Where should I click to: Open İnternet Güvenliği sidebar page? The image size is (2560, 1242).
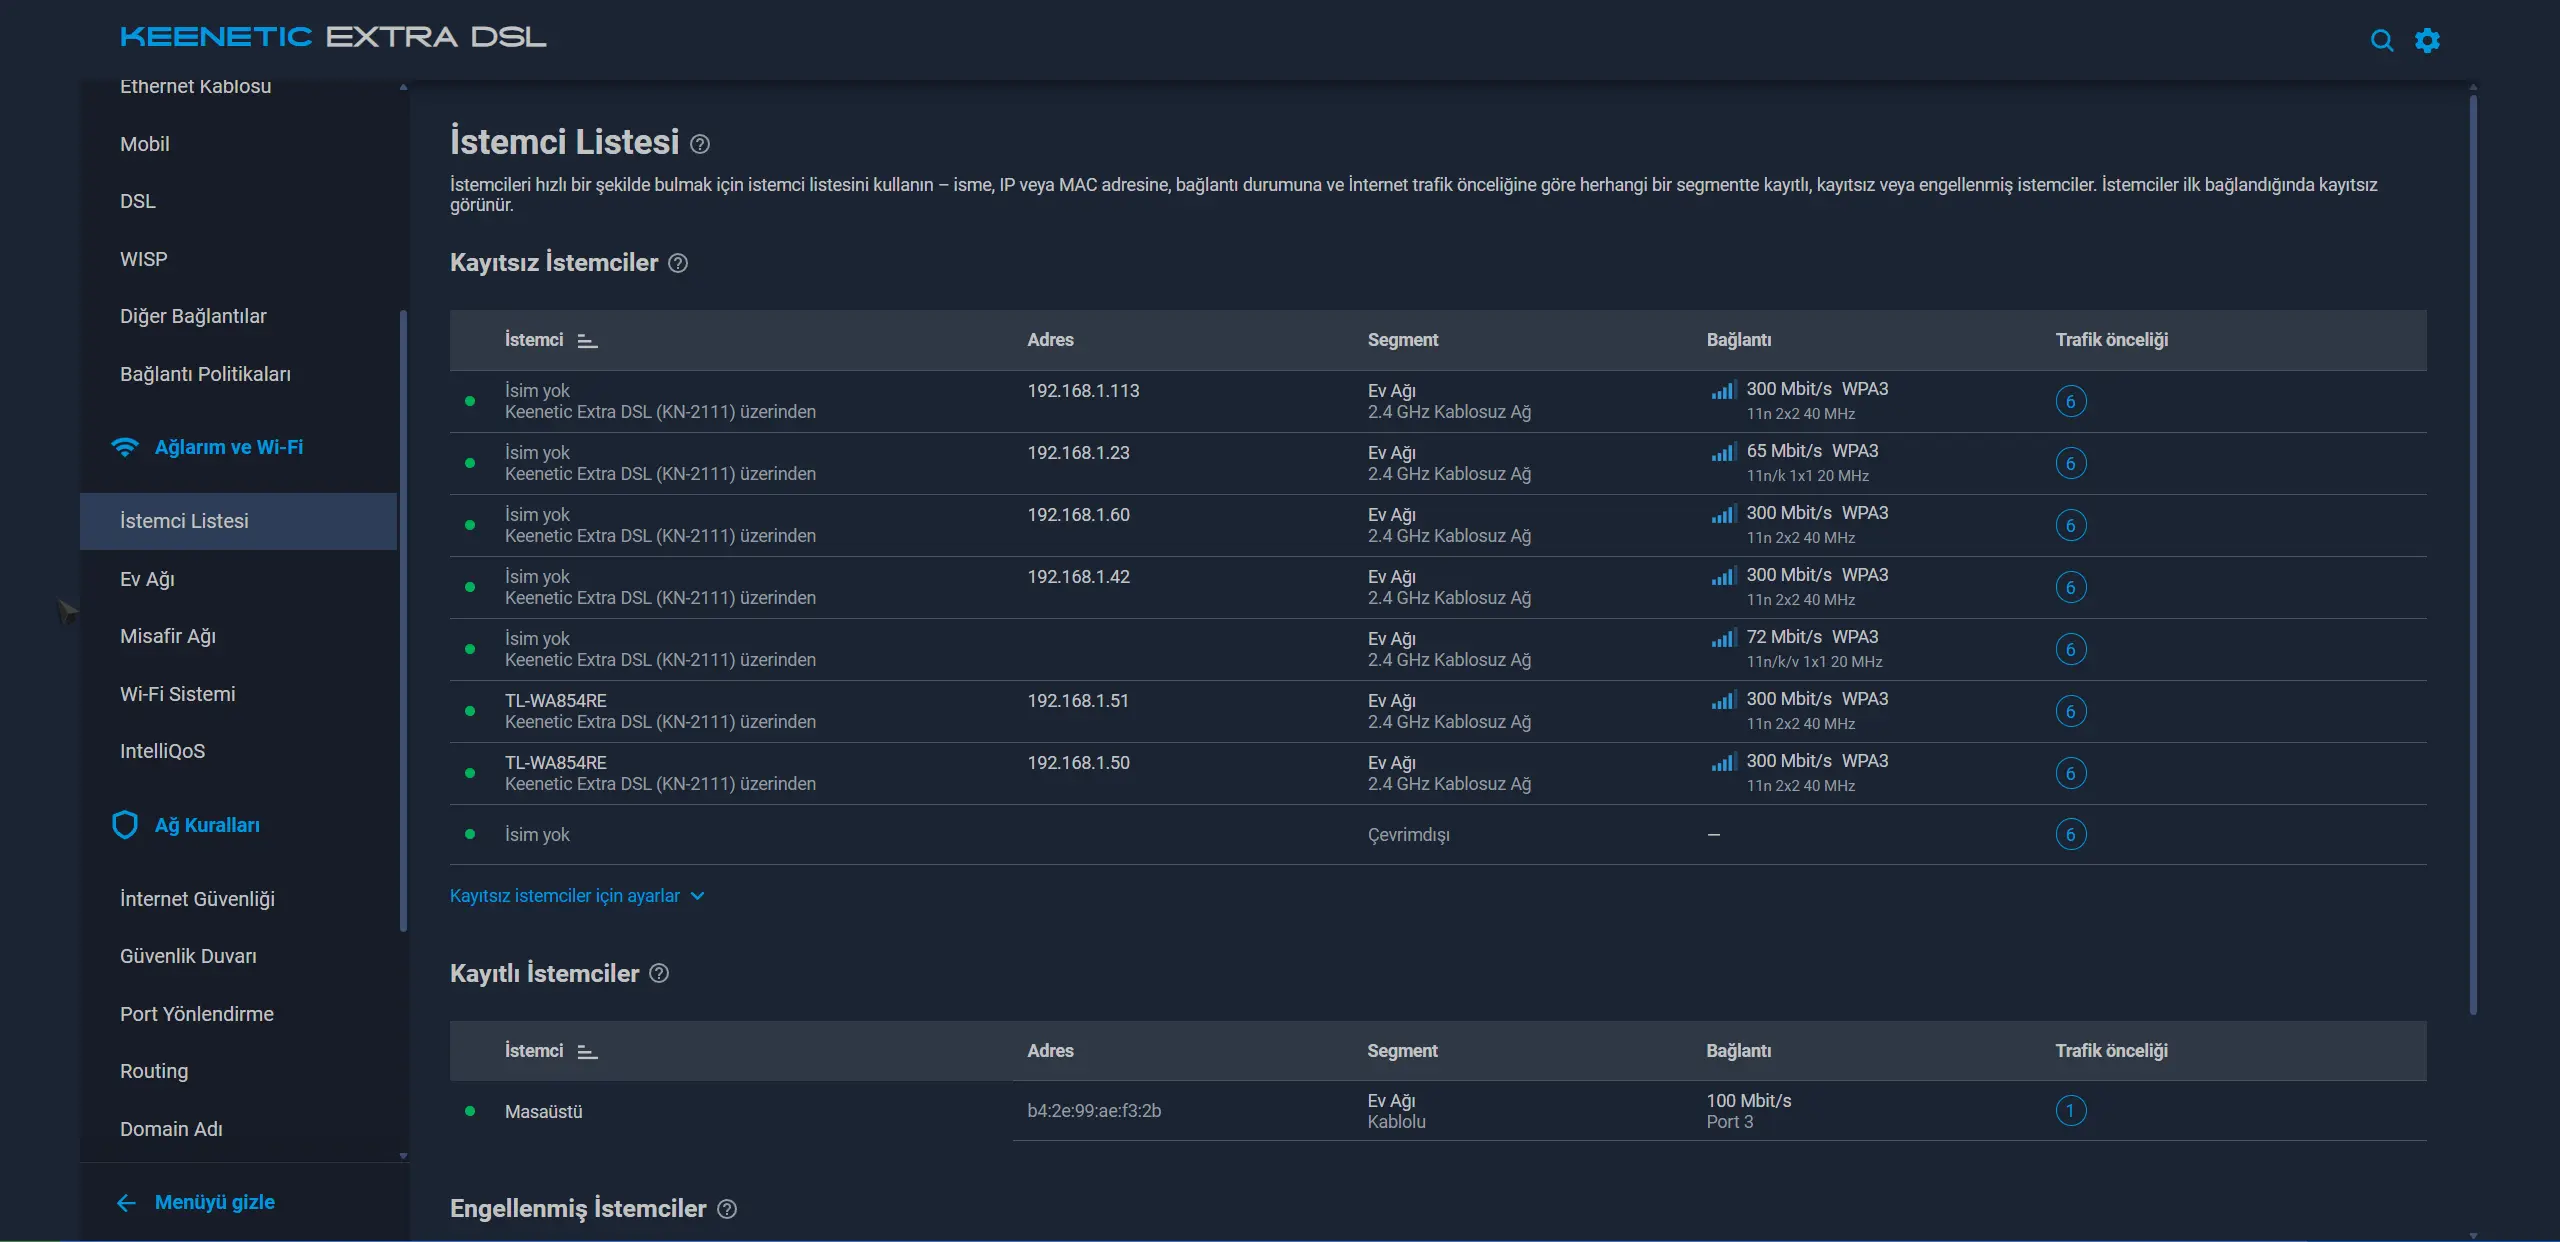(197, 899)
